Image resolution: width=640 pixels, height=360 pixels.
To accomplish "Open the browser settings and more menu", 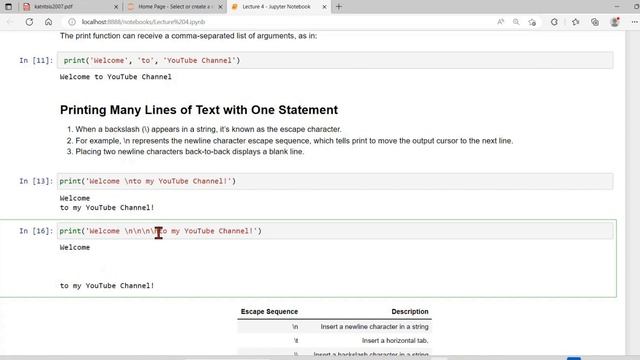I will coord(634,22).
